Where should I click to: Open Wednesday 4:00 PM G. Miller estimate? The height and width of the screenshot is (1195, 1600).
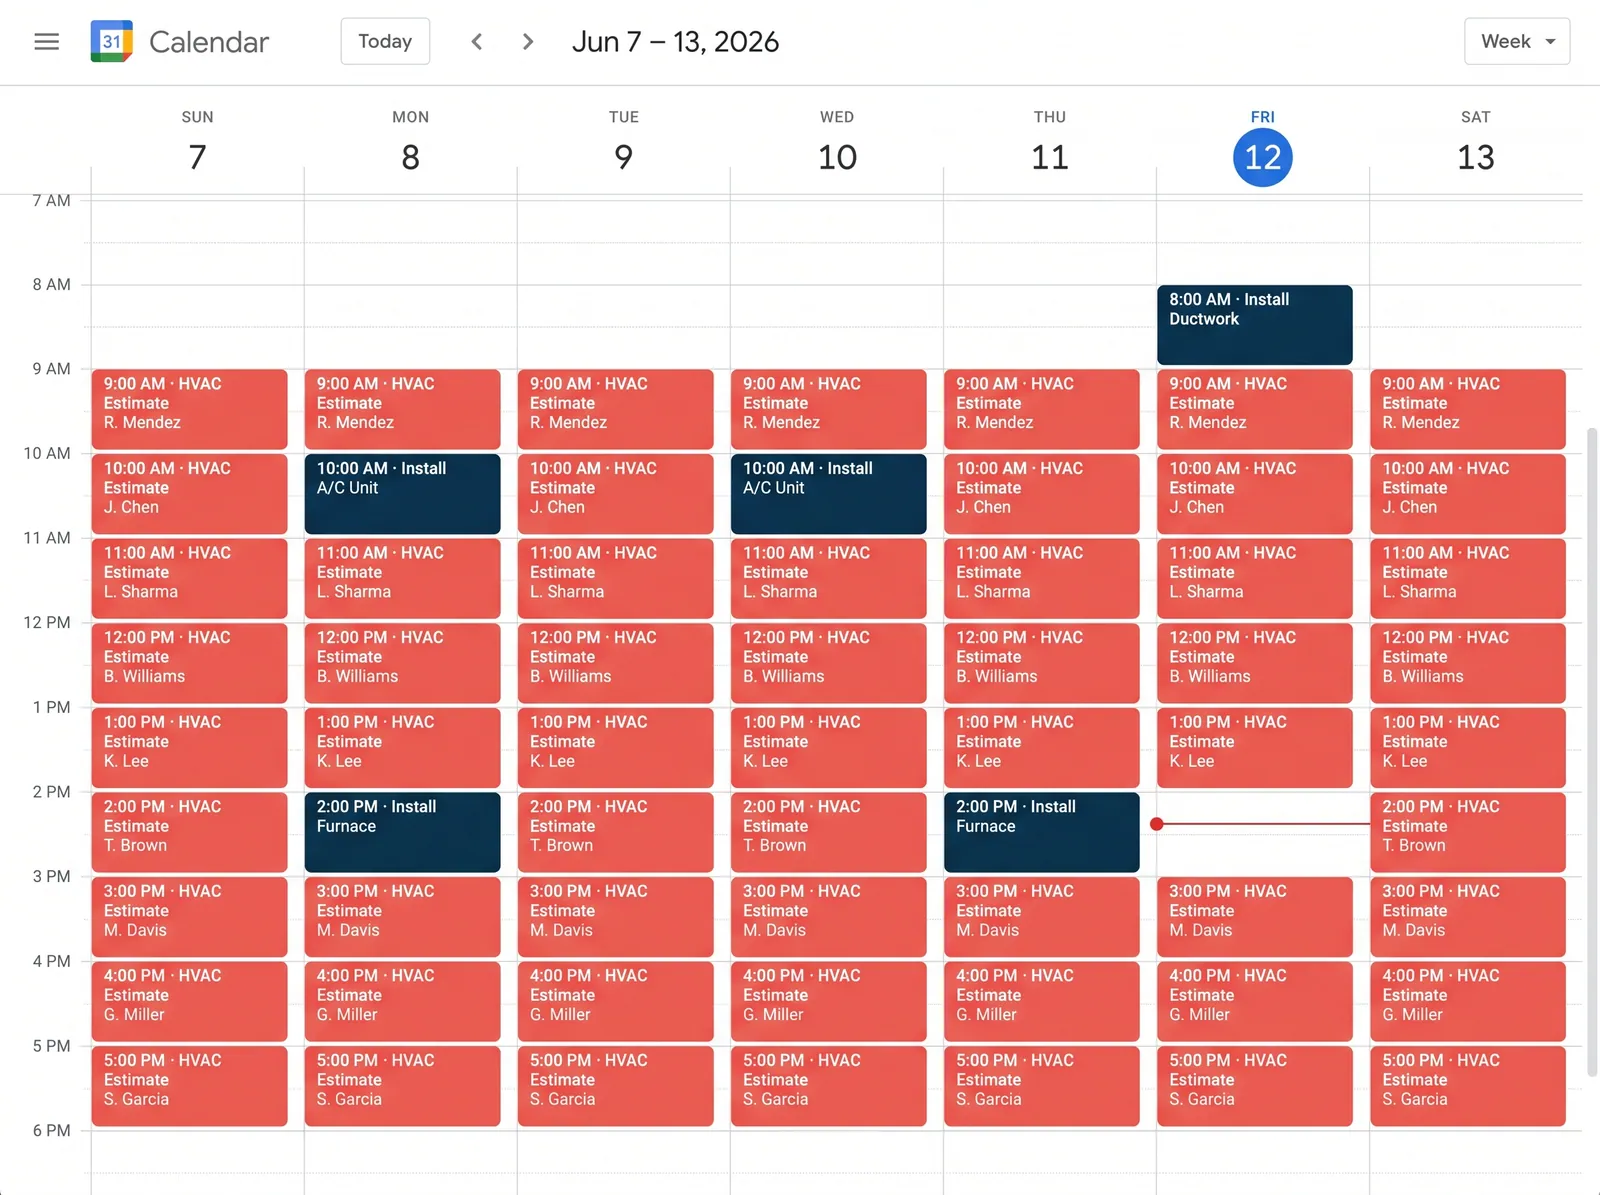click(829, 1001)
